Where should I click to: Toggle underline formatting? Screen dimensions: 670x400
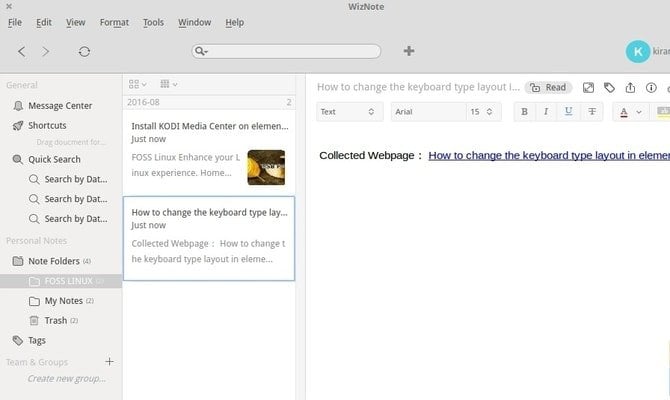point(569,112)
